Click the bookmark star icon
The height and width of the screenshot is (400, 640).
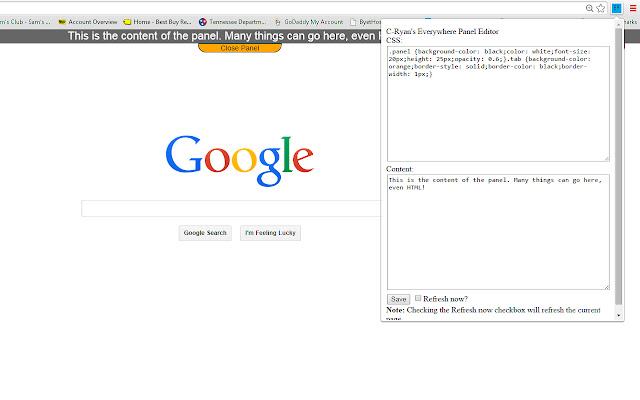pos(601,8)
